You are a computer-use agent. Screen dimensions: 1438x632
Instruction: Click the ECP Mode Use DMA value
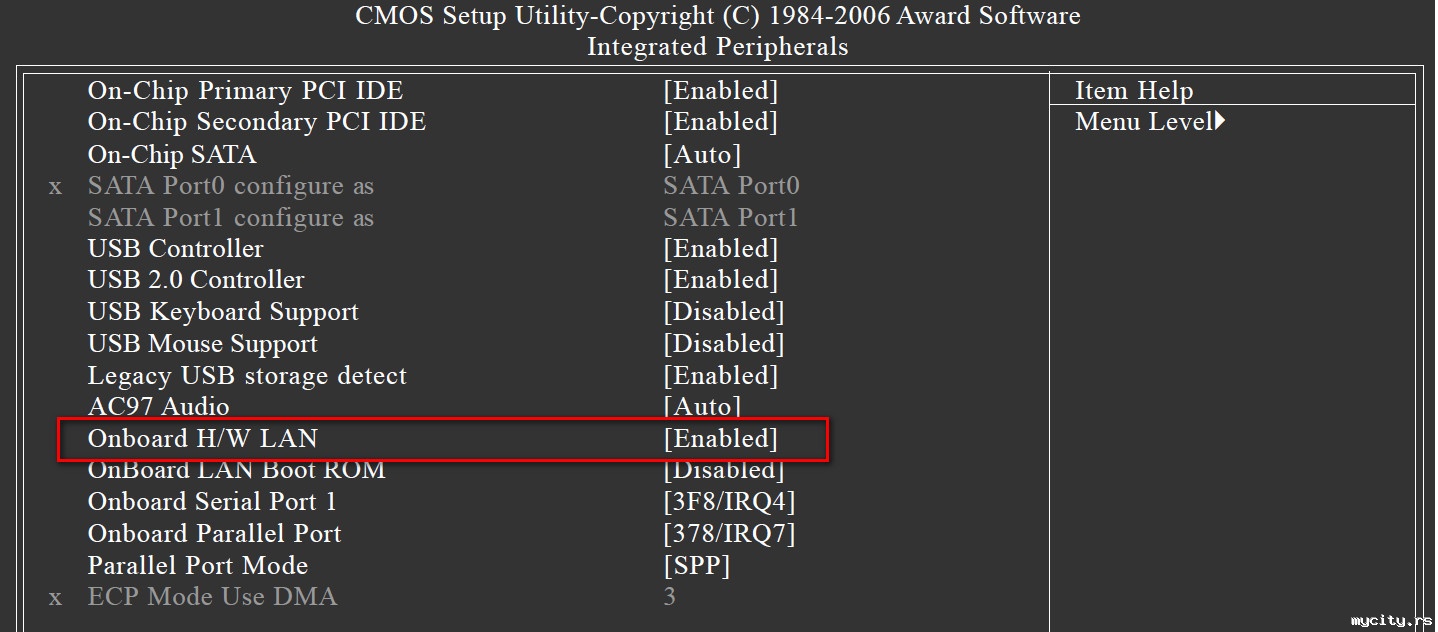tap(669, 597)
